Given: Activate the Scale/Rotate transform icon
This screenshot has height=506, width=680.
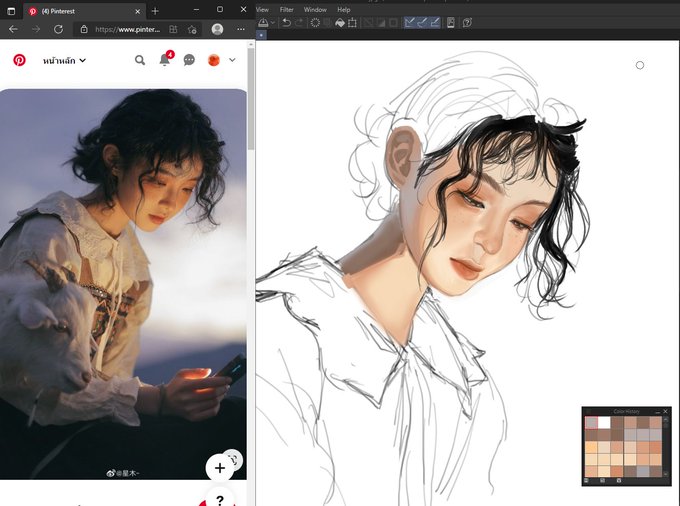Looking at the screenshot, I should point(352,23).
